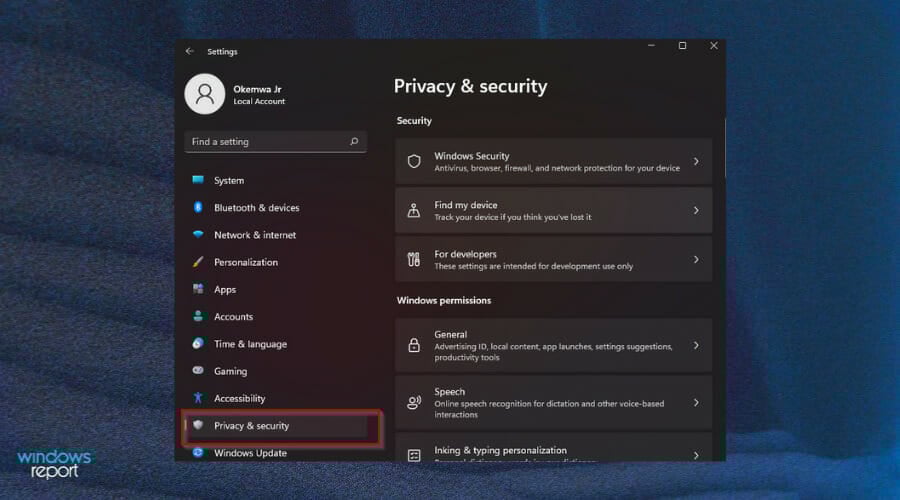Open Speech title under Windows permissions

tap(449, 392)
